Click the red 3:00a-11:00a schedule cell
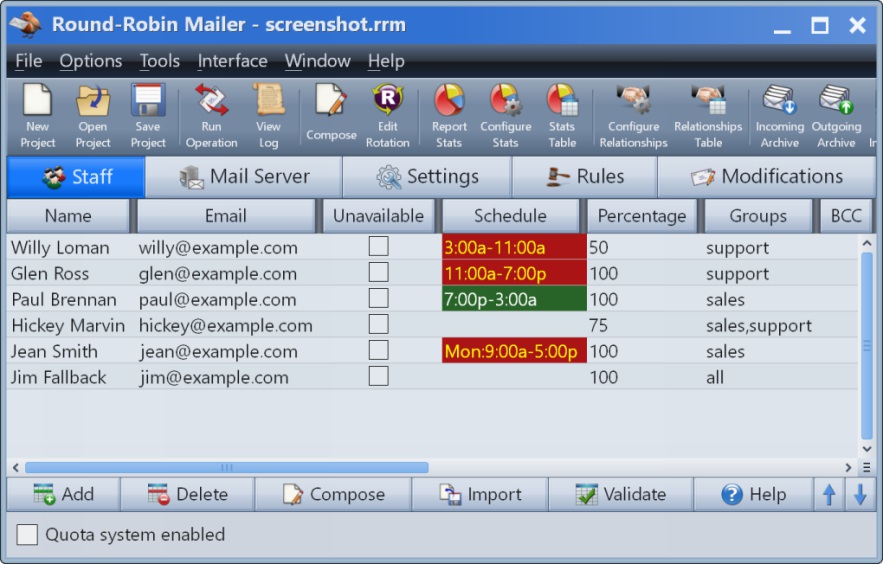Image resolution: width=883 pixels, height=564 pixels. pos(514,247)
